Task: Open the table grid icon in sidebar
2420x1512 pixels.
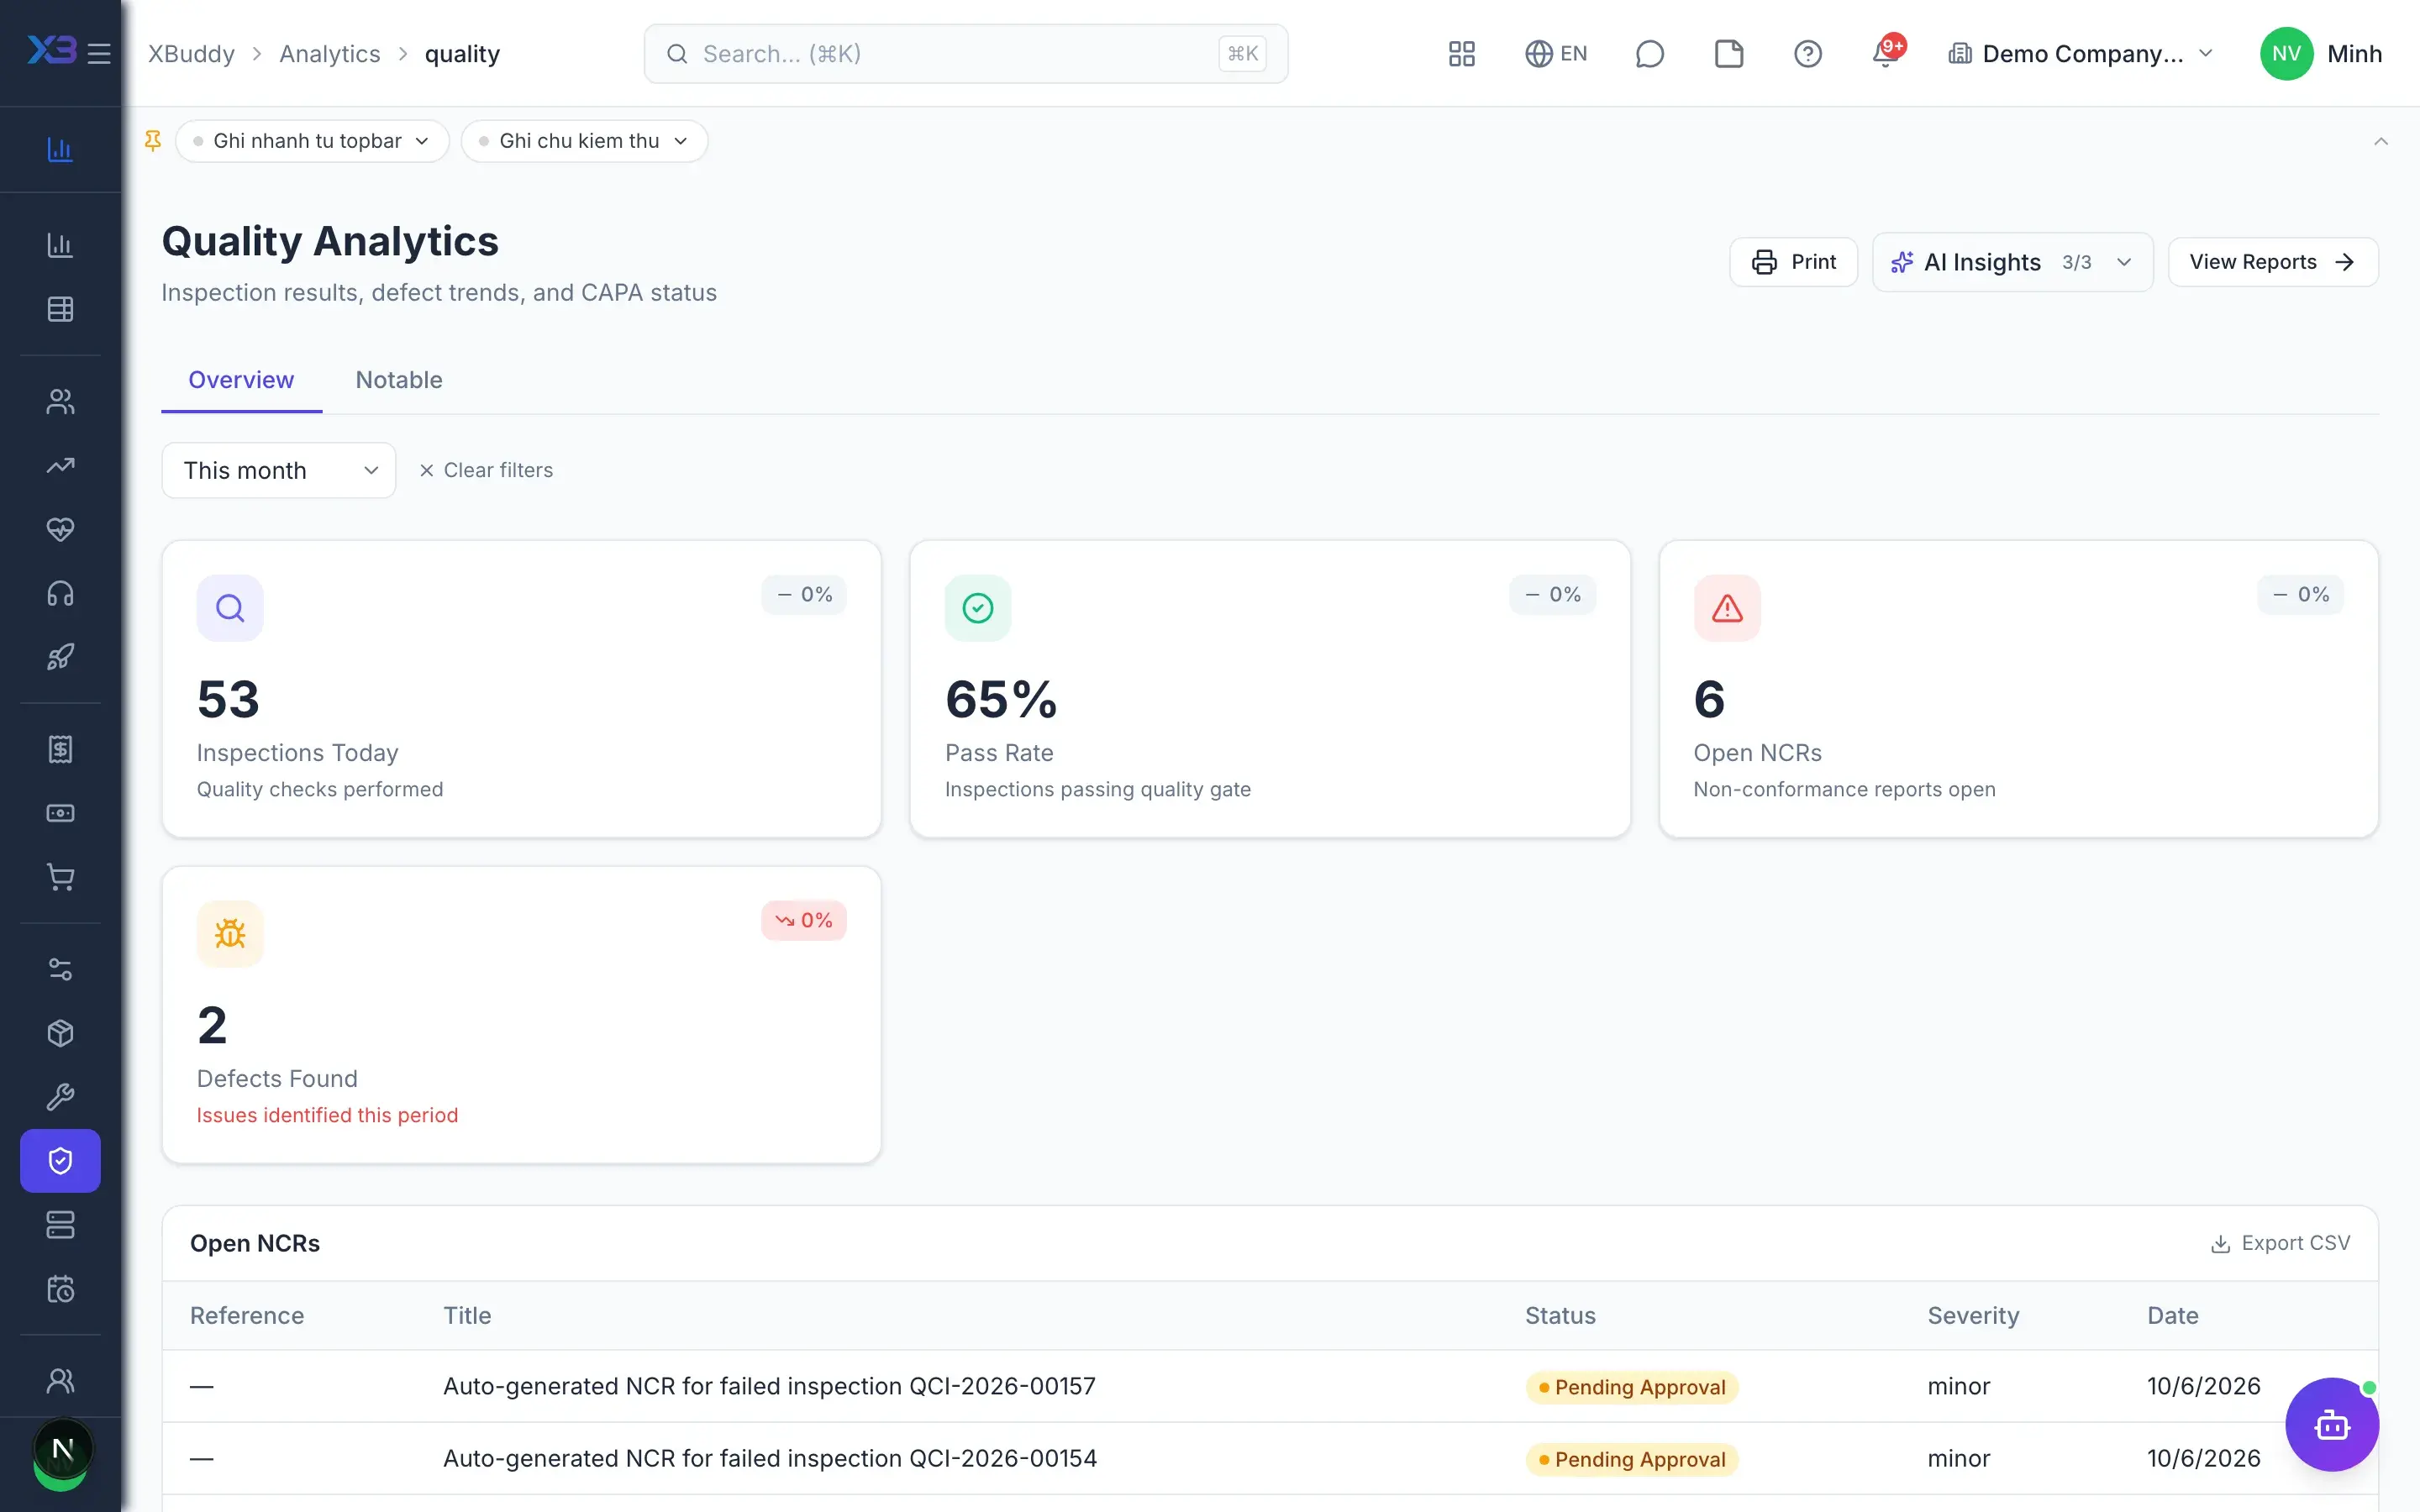Action: pos(60,309)
